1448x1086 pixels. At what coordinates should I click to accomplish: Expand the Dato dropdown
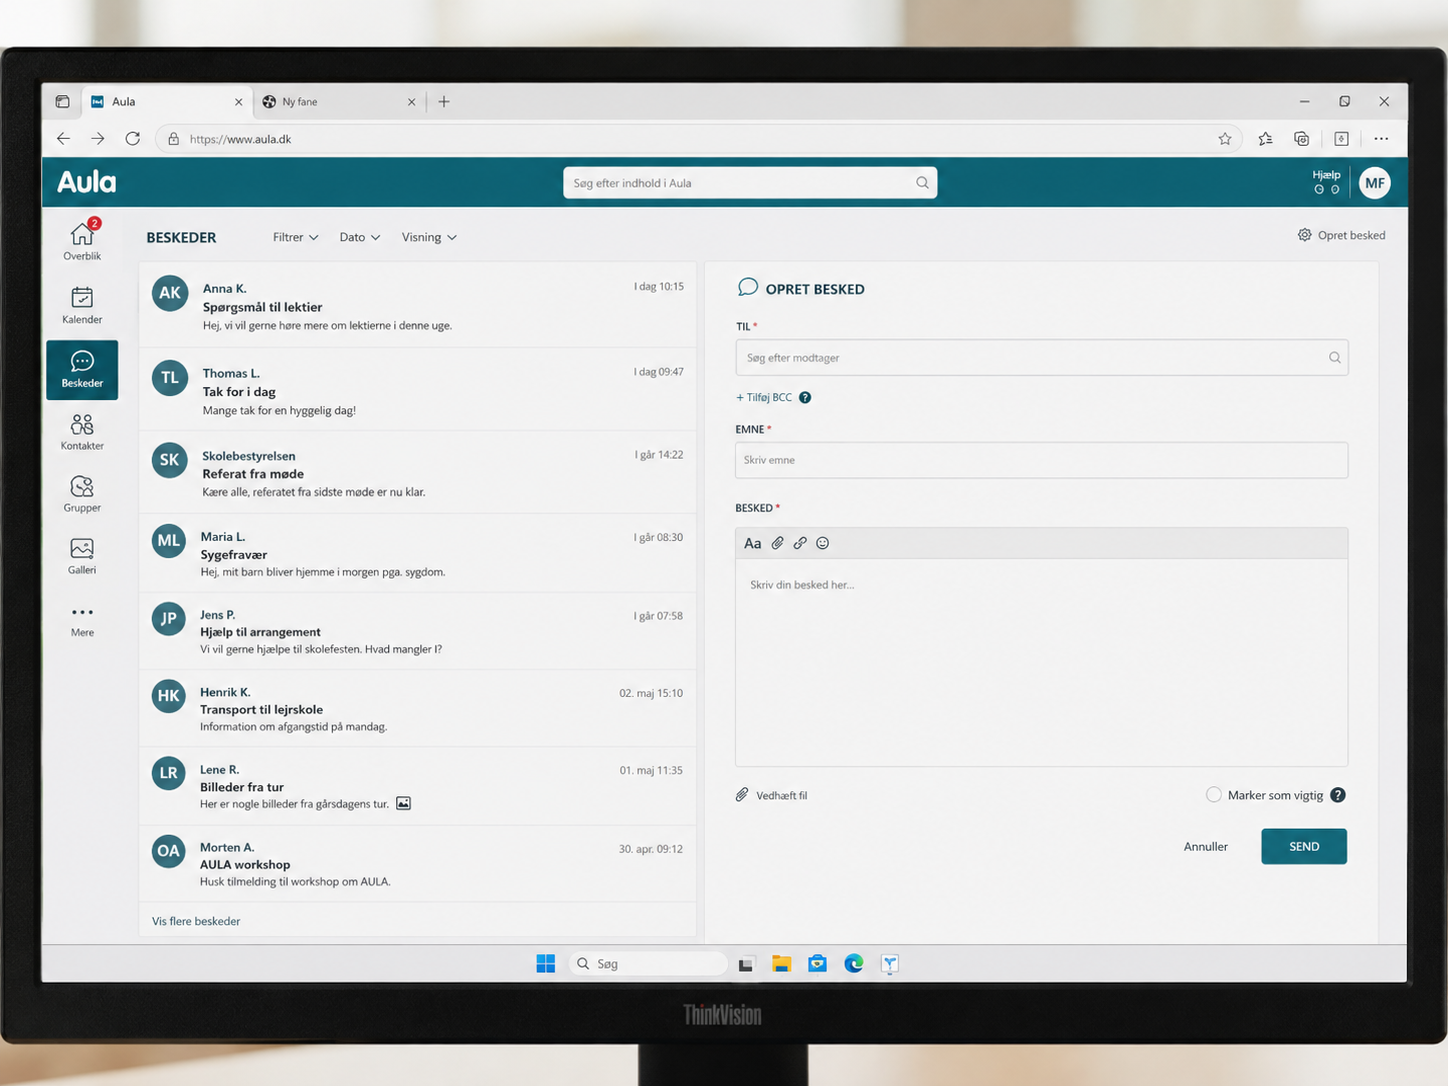coord(360,237)
